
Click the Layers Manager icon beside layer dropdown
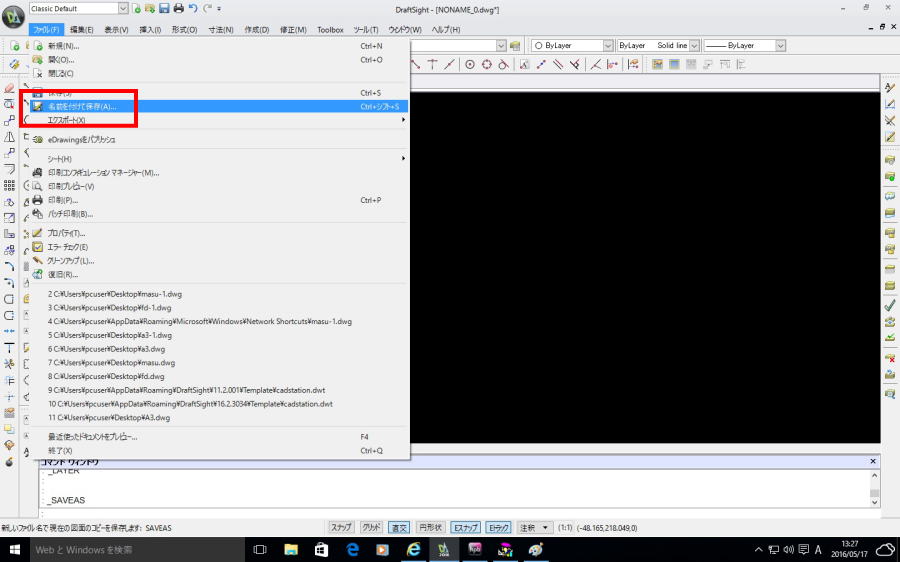pos(515,45)
